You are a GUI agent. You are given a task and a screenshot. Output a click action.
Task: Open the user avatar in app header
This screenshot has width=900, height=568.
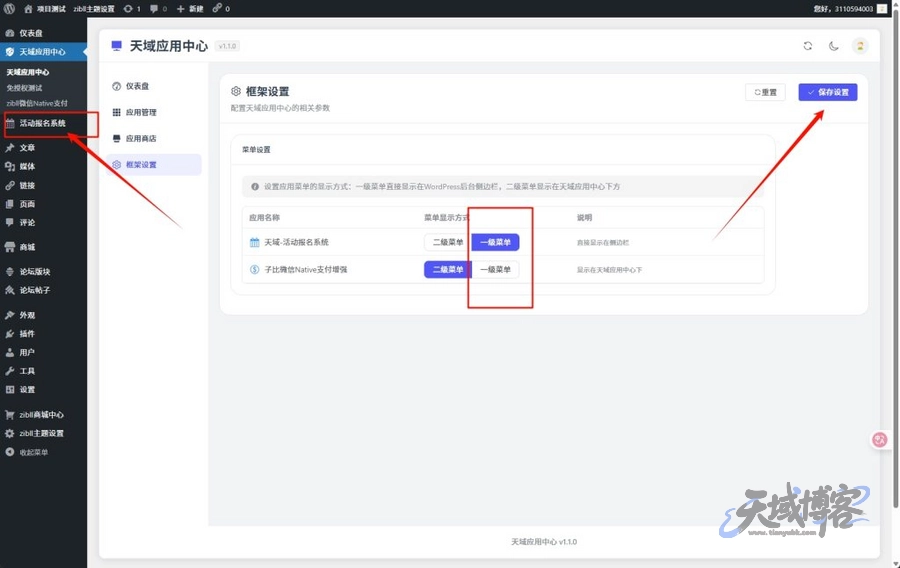(x=860, y=46)
